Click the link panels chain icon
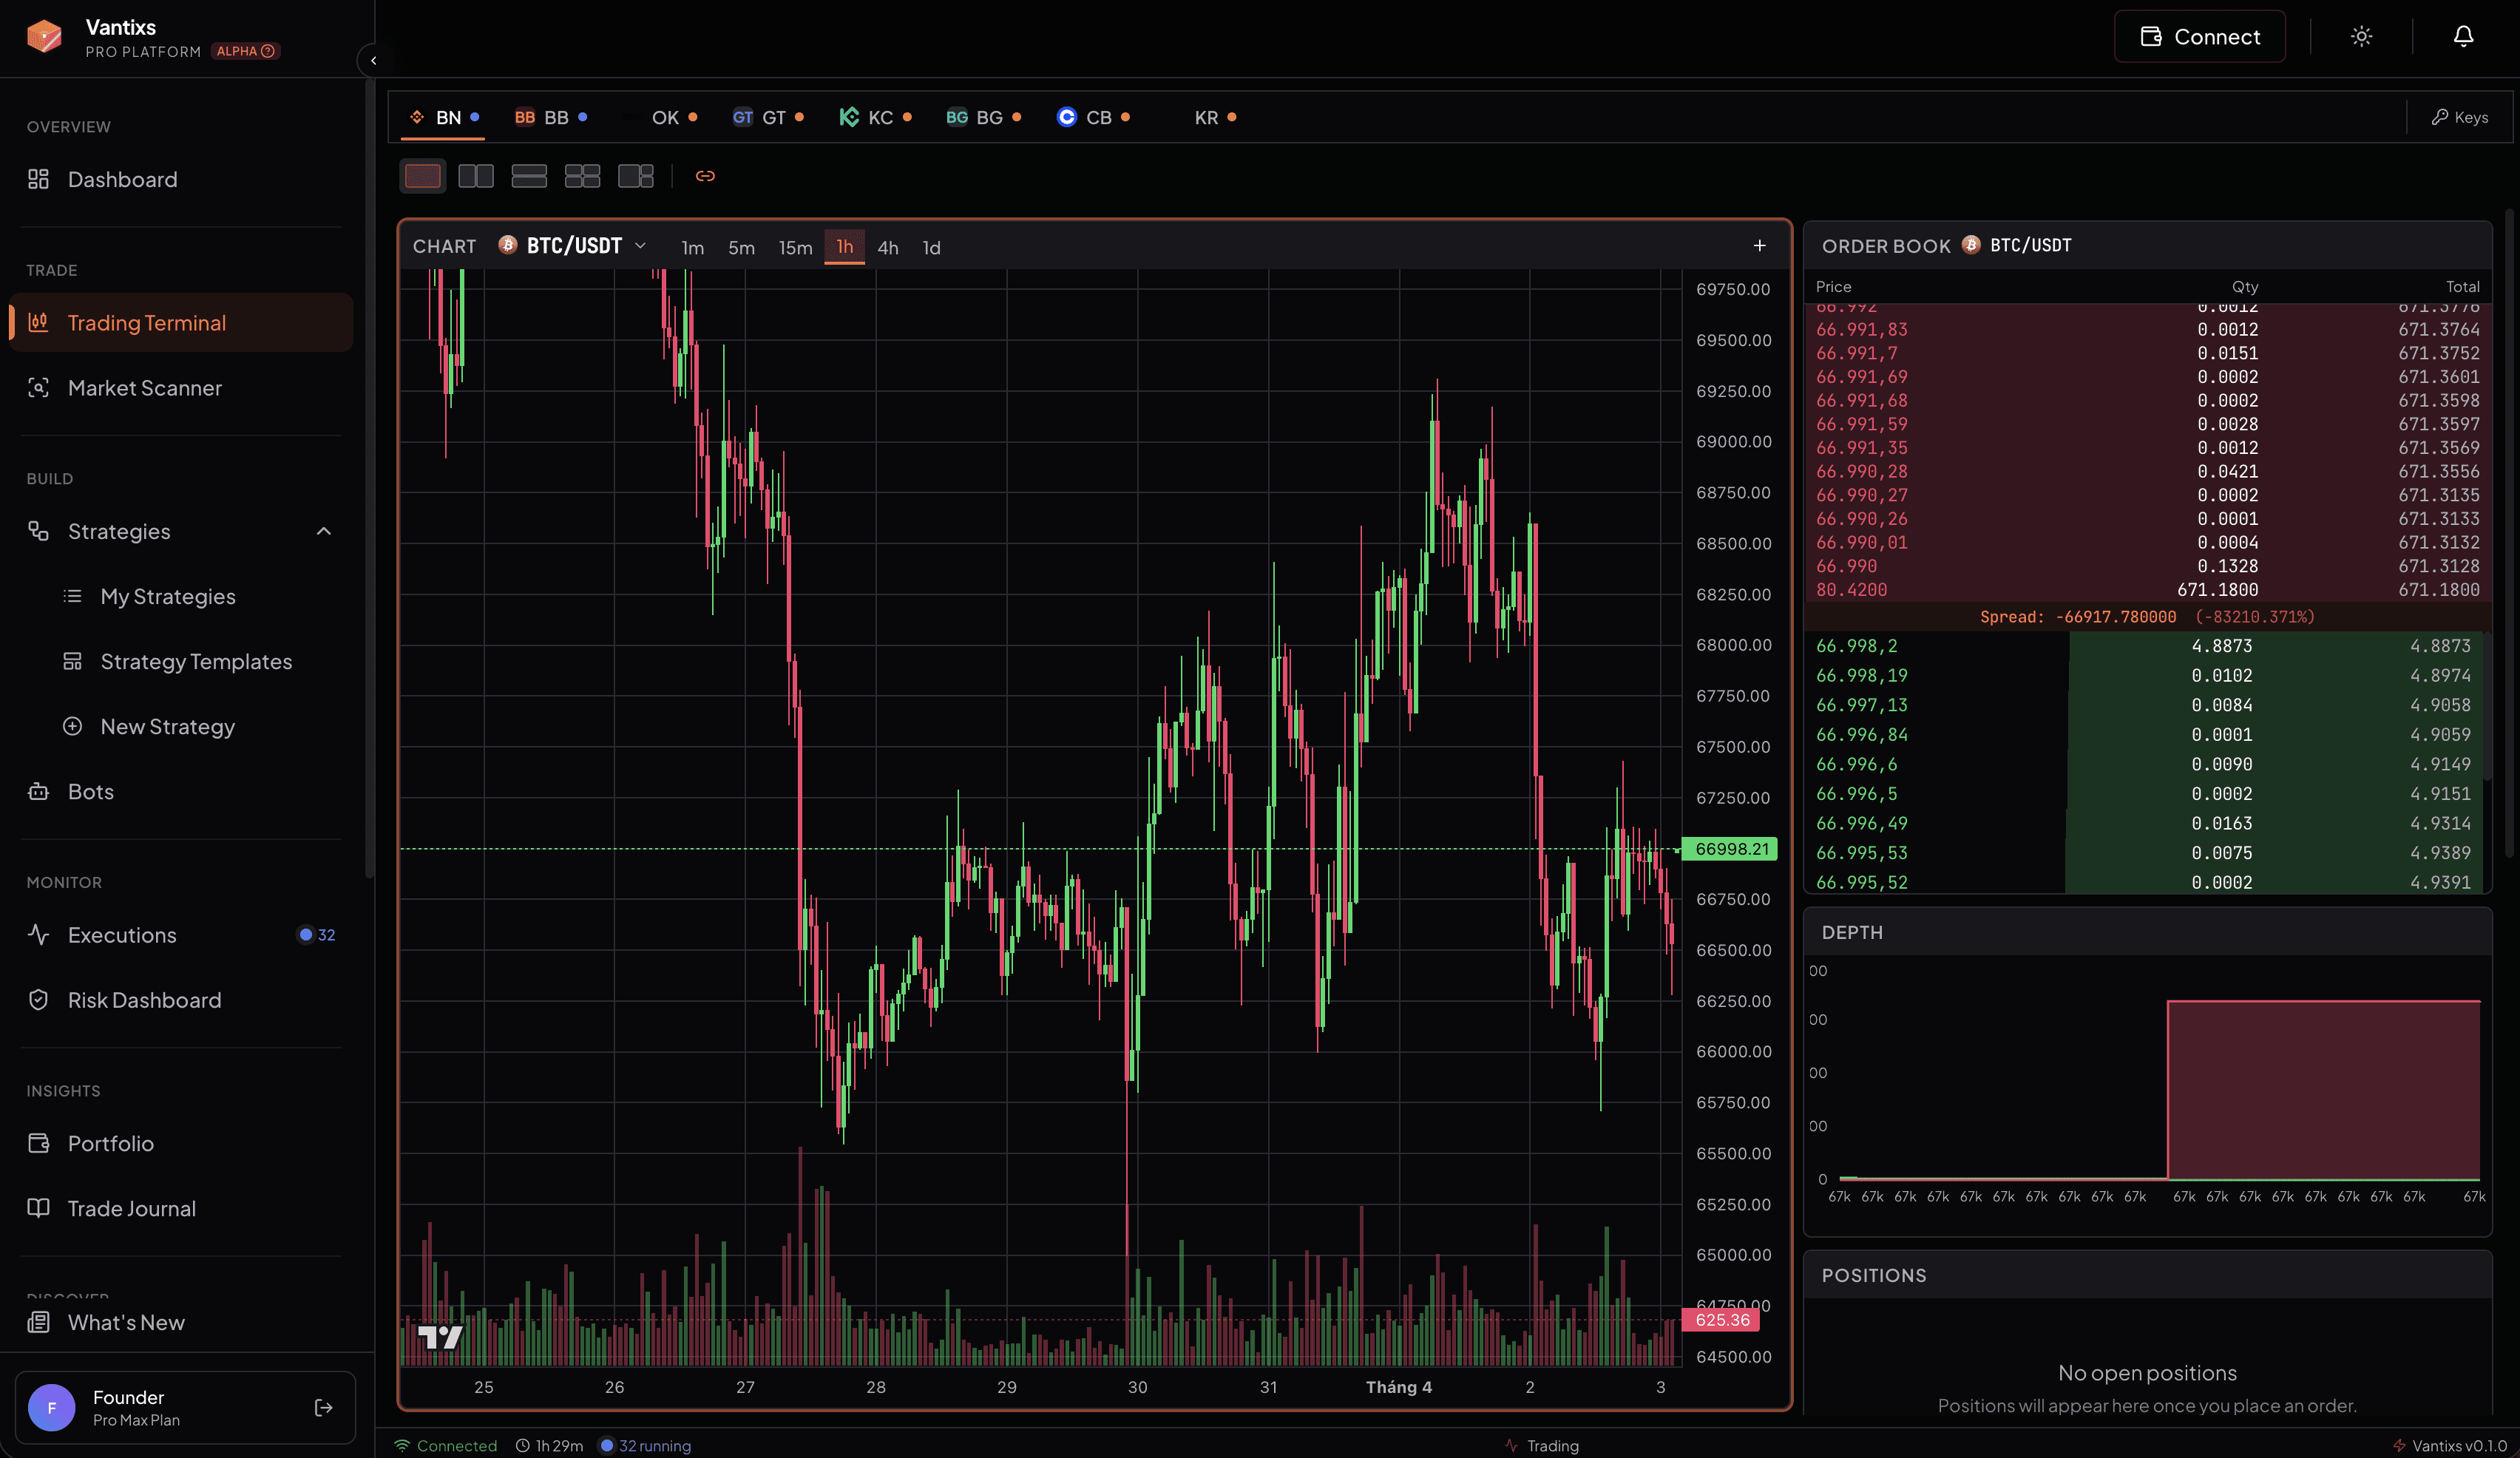 point(705,176)
